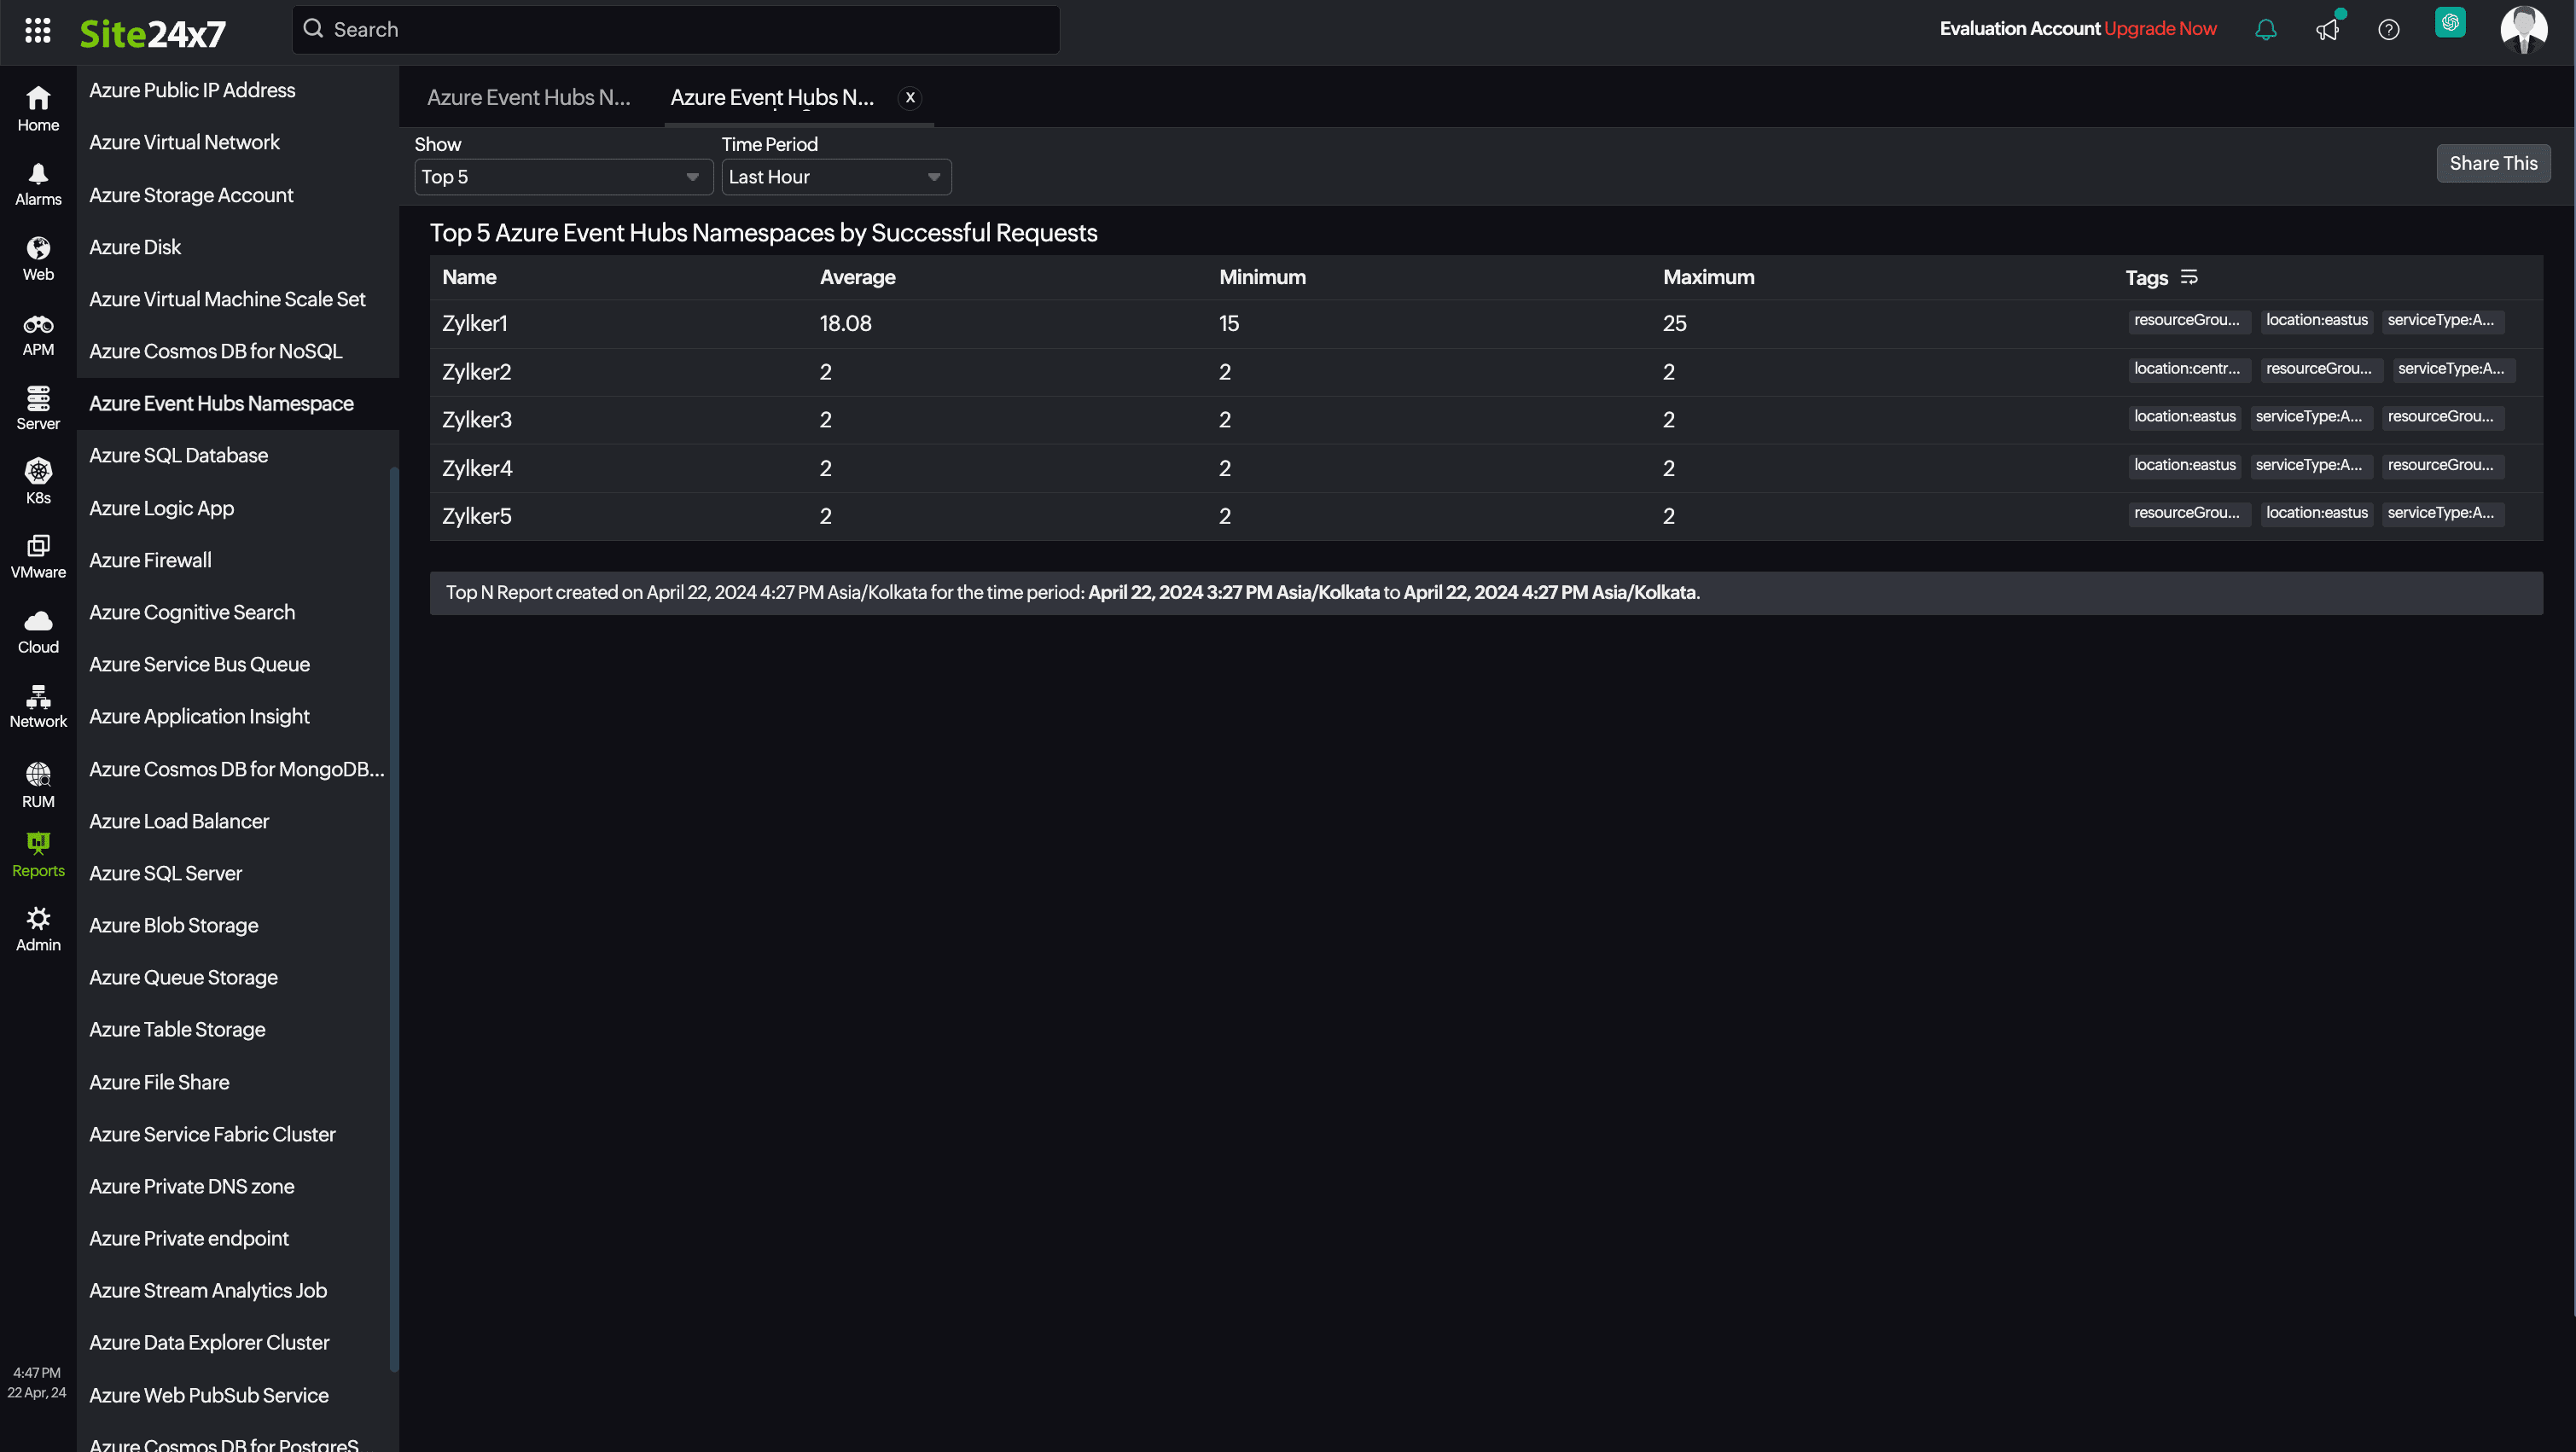Click the Notifications bell icon
The width and height of the screenshot is (2576, 1452).
tap(2265, 28)
